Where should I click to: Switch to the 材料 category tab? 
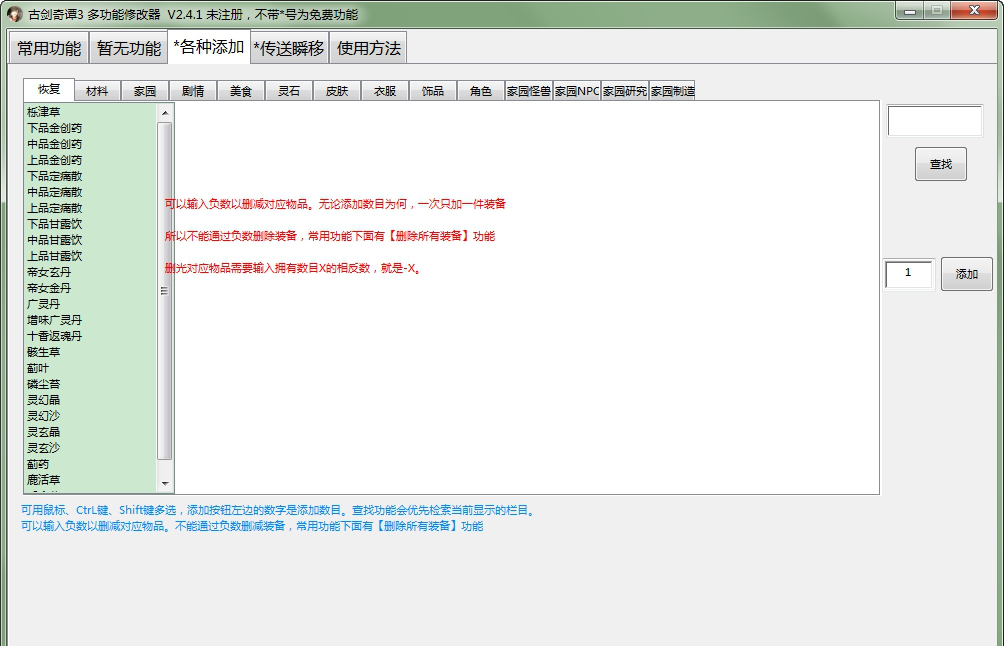pos(97,91)
